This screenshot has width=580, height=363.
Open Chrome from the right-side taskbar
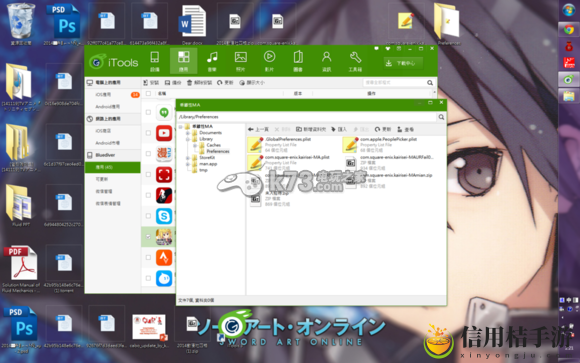point(569,30)
